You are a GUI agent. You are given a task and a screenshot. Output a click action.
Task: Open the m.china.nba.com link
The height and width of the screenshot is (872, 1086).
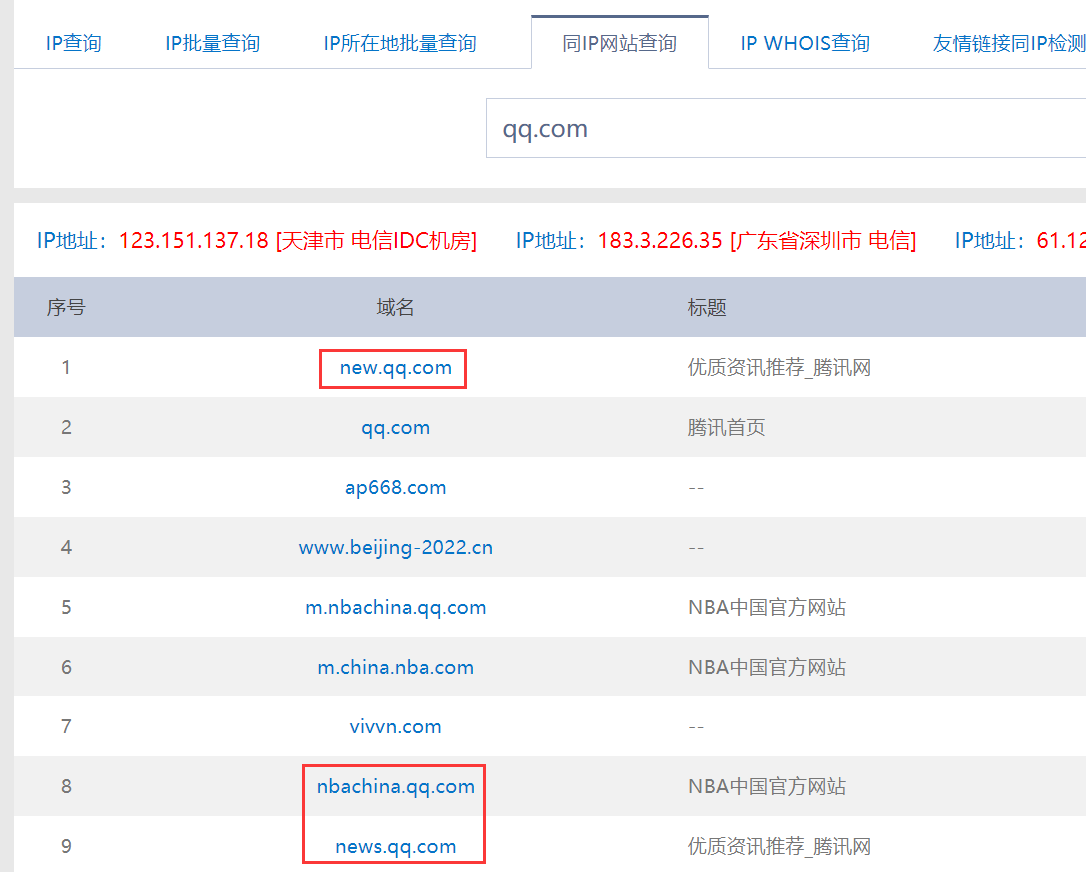tap(395, 668)
